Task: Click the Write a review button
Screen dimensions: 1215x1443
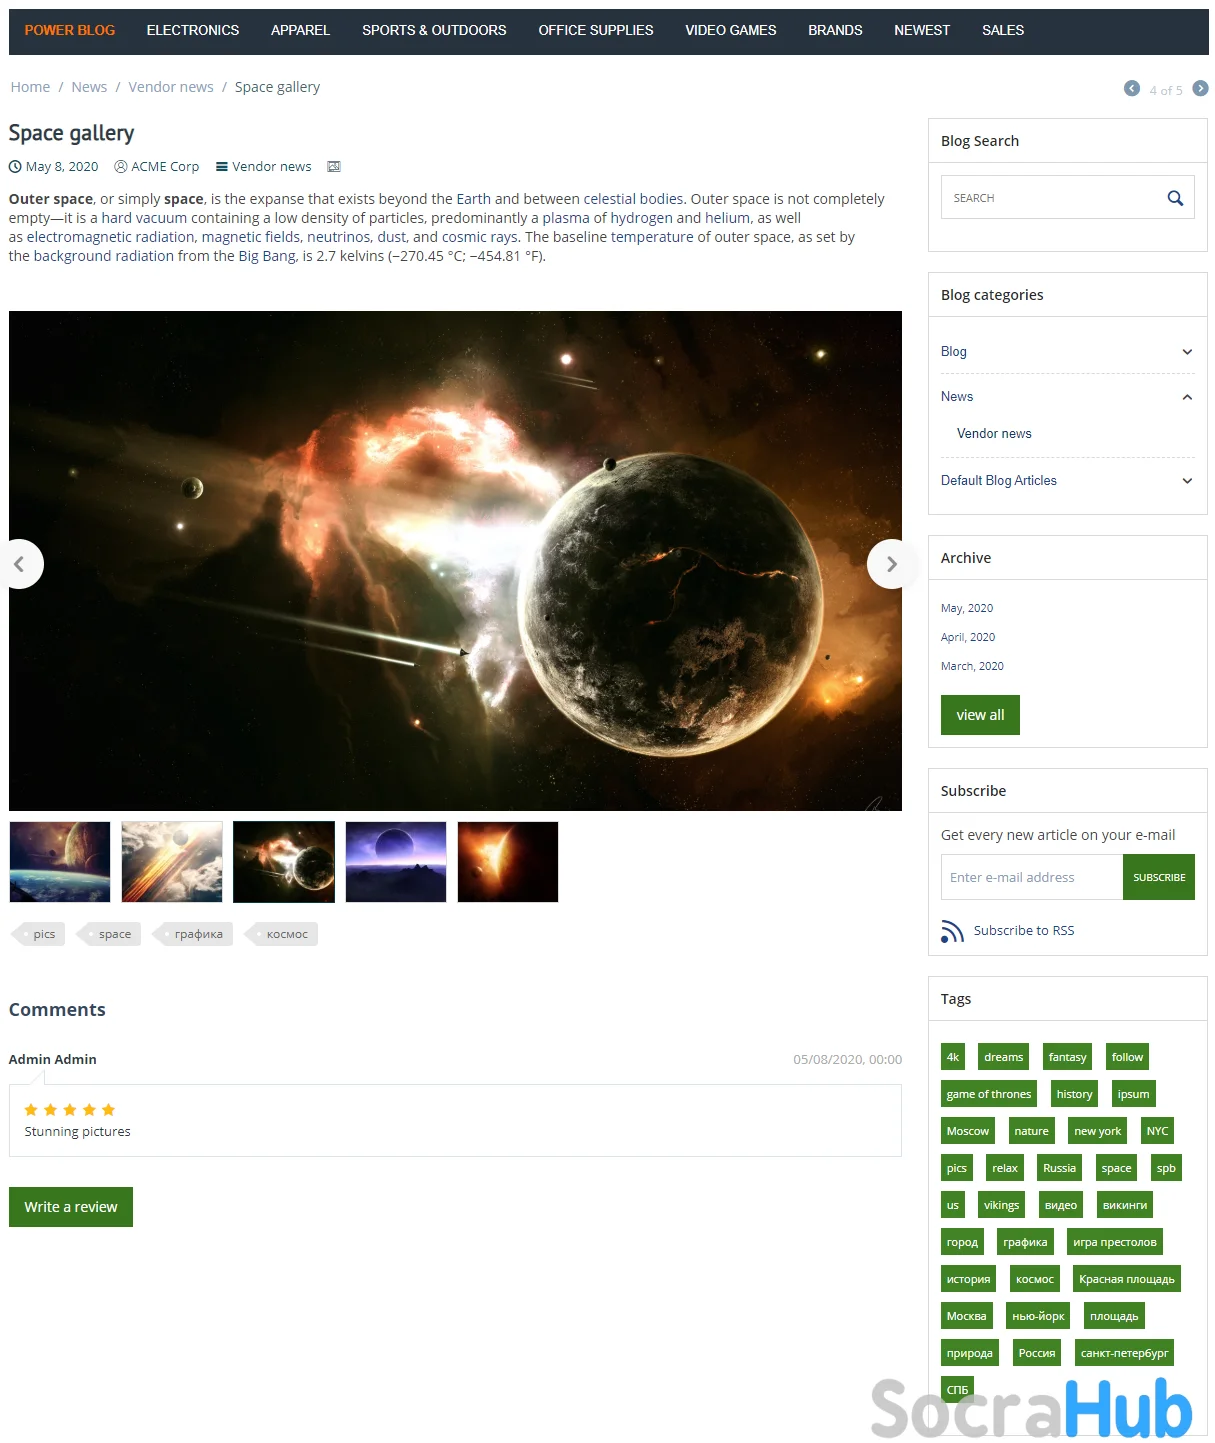Action: 71,1207
